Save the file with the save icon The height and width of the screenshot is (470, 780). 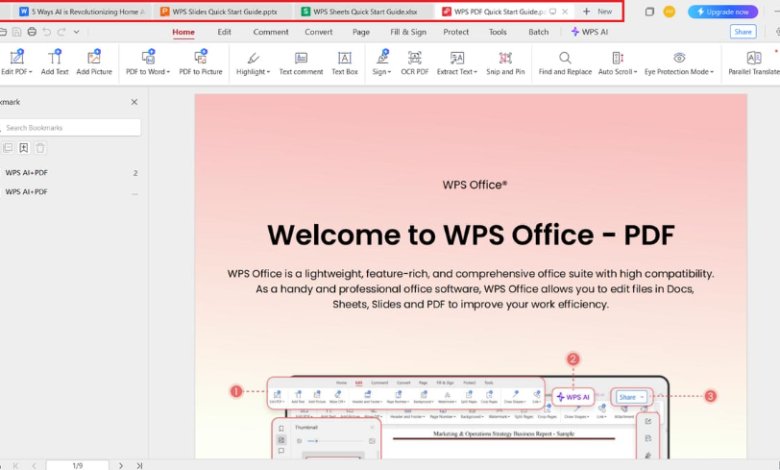[17, 32]
